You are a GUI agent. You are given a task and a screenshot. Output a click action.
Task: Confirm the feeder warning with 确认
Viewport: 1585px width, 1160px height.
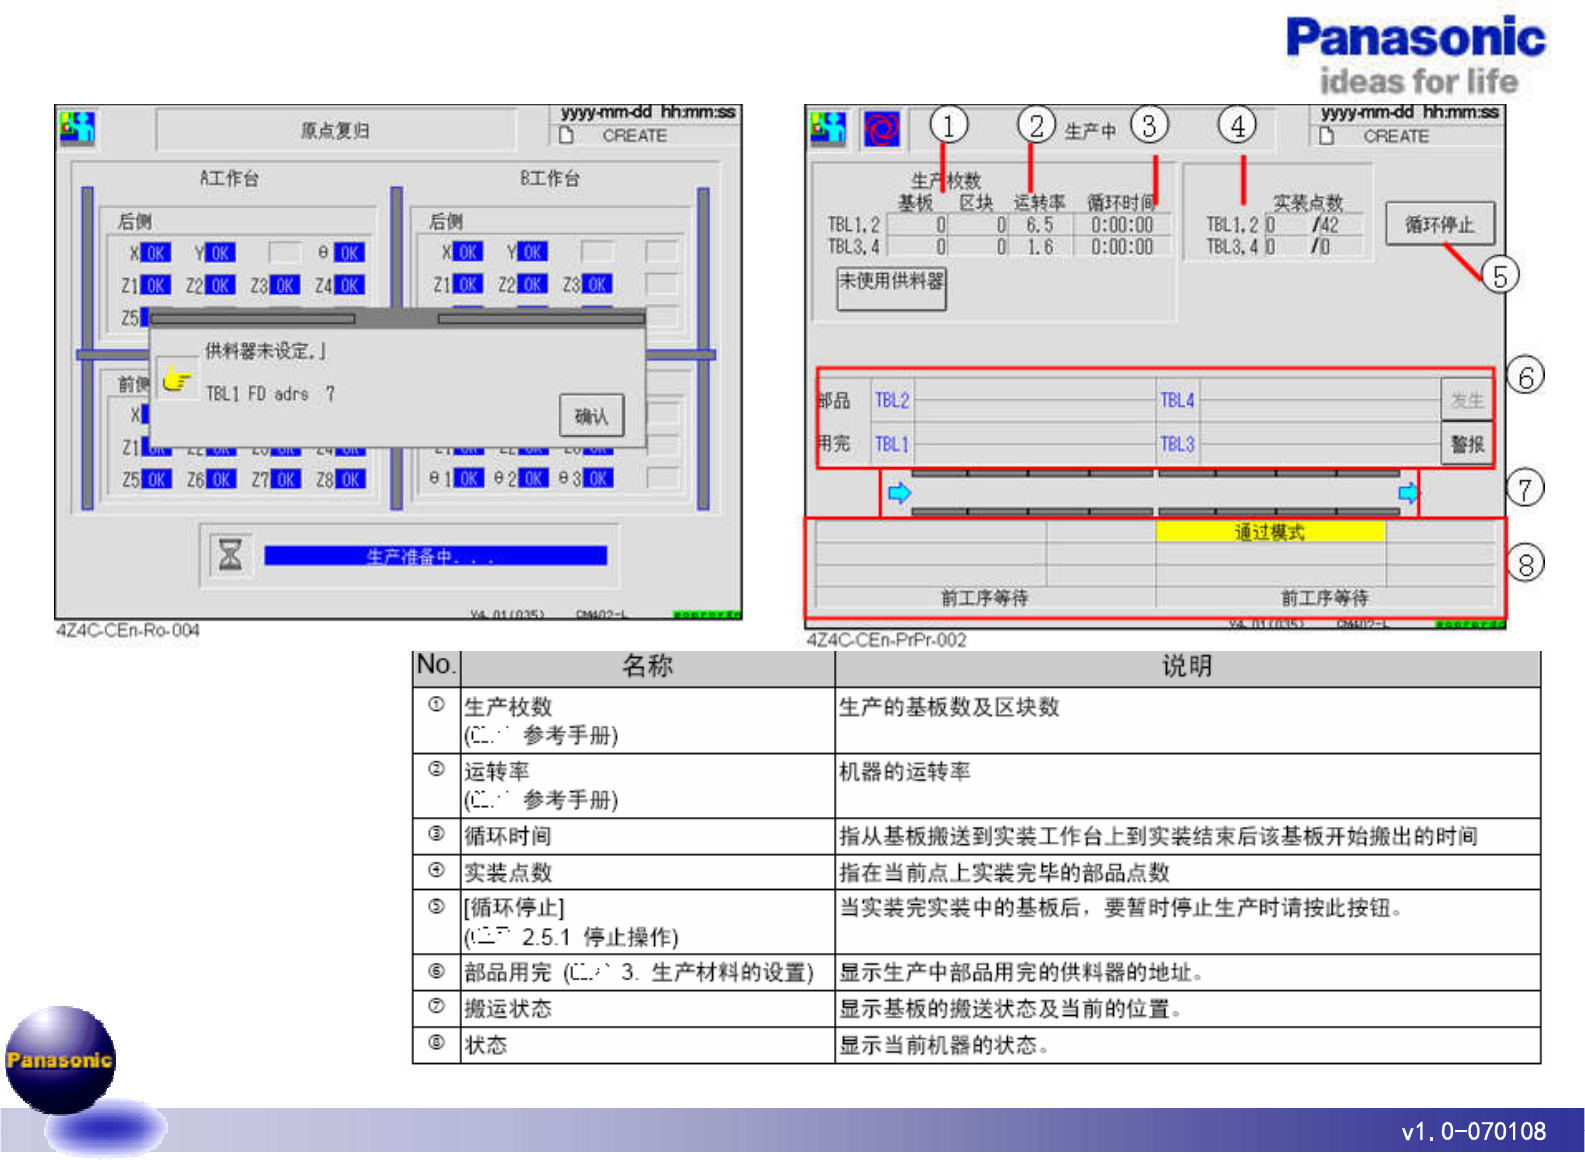[591, 415]
